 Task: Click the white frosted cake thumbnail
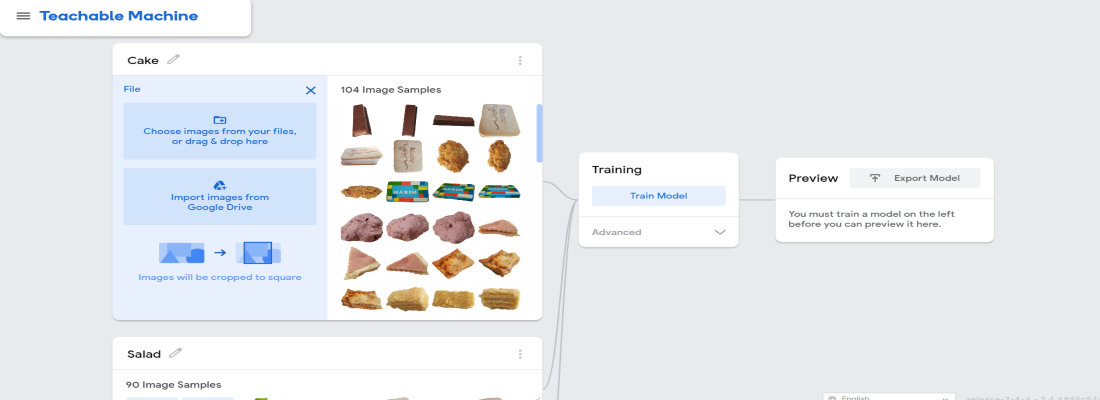point(499,121)
